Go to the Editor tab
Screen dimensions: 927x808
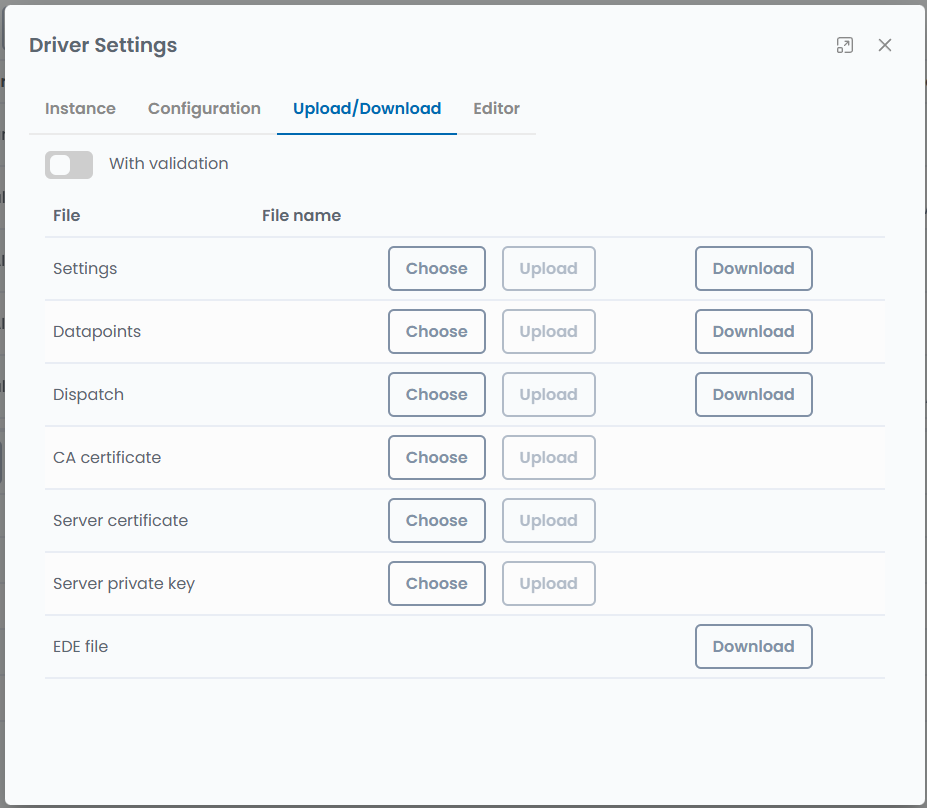point(497,109)
